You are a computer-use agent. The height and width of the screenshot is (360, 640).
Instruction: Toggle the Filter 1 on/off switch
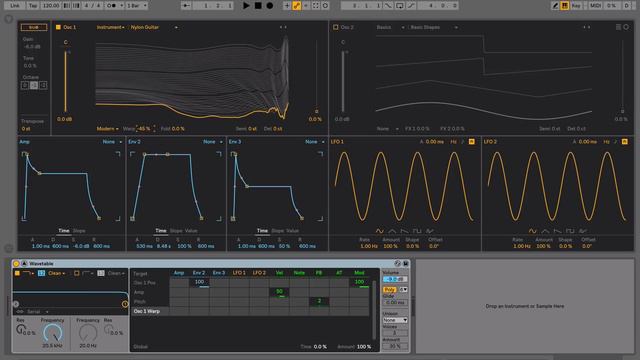[x=17, y=273]
